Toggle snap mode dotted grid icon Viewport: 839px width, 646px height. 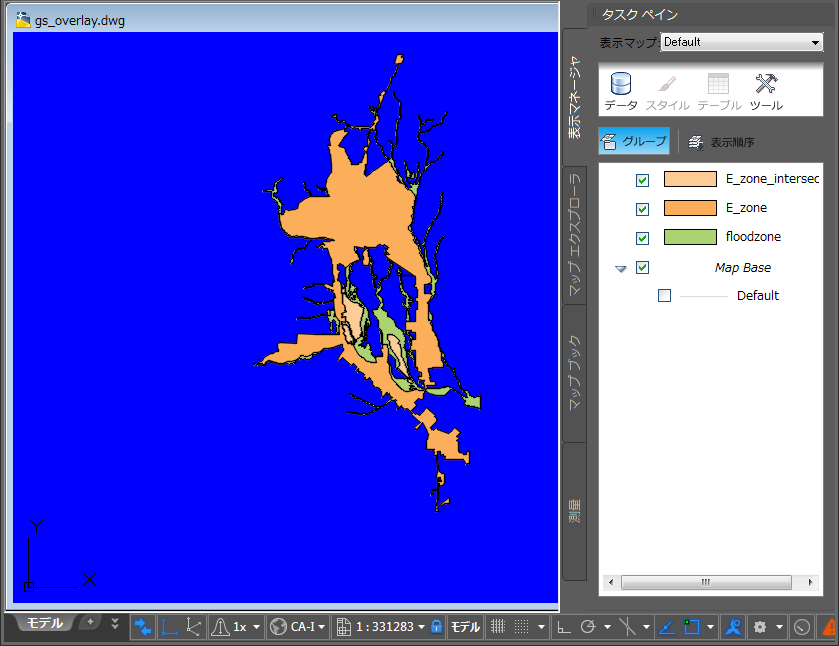(522, 627)
